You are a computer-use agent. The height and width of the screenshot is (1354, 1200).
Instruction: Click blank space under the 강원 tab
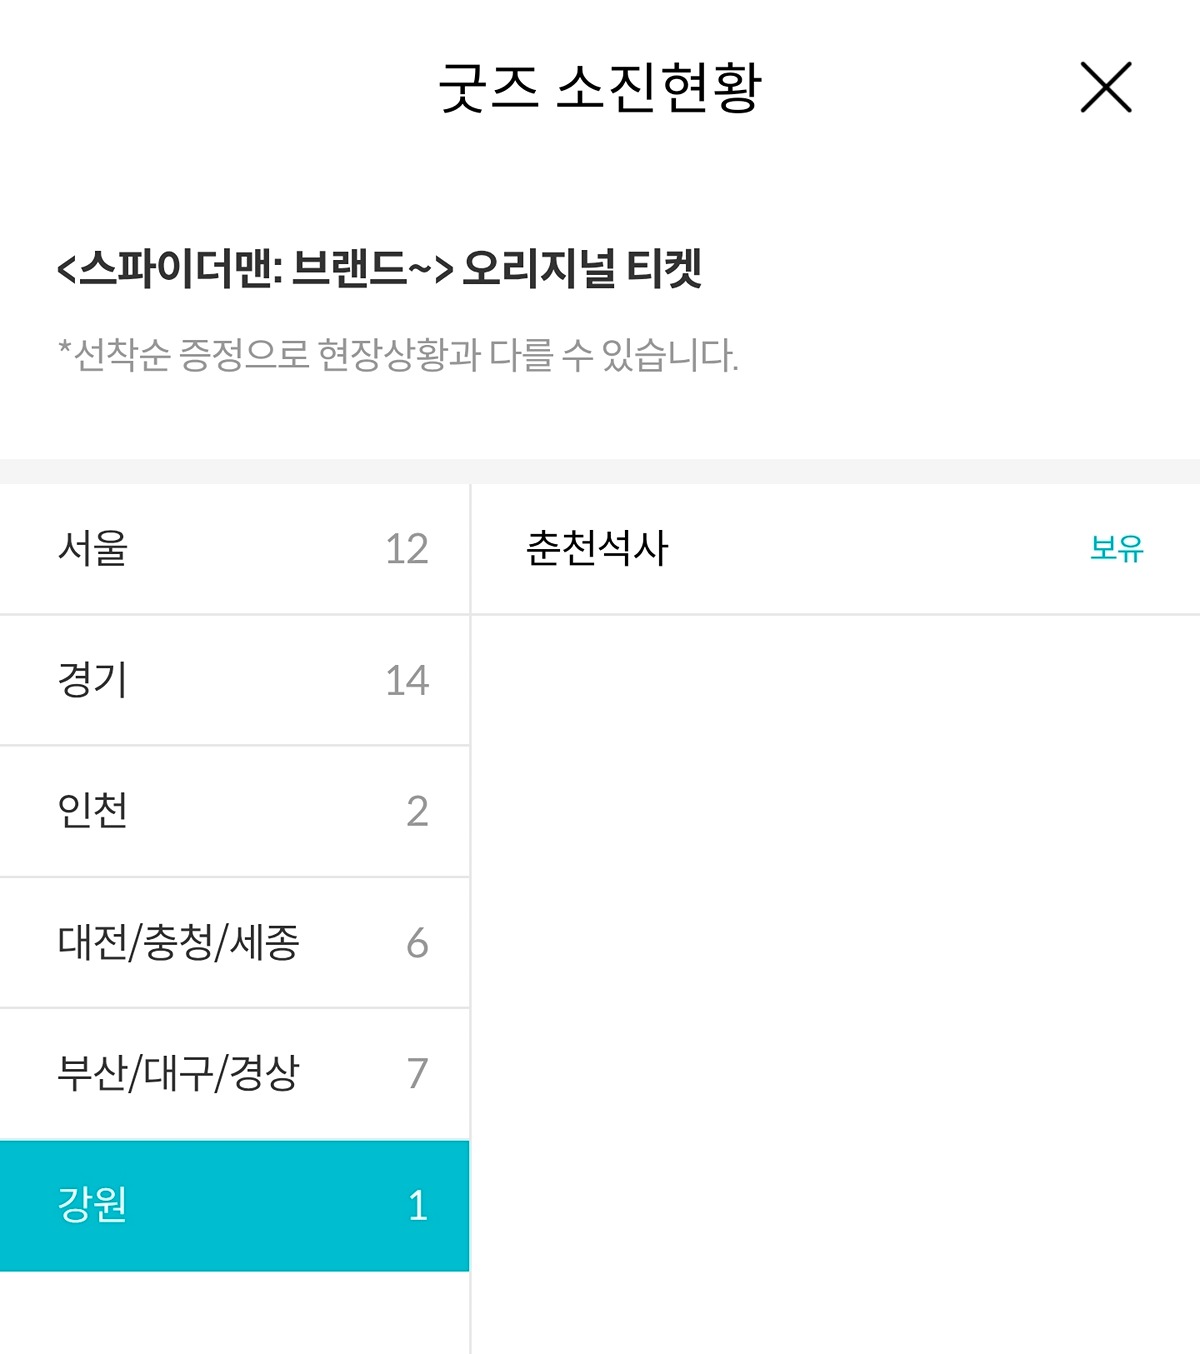(x=234, y=1313)
